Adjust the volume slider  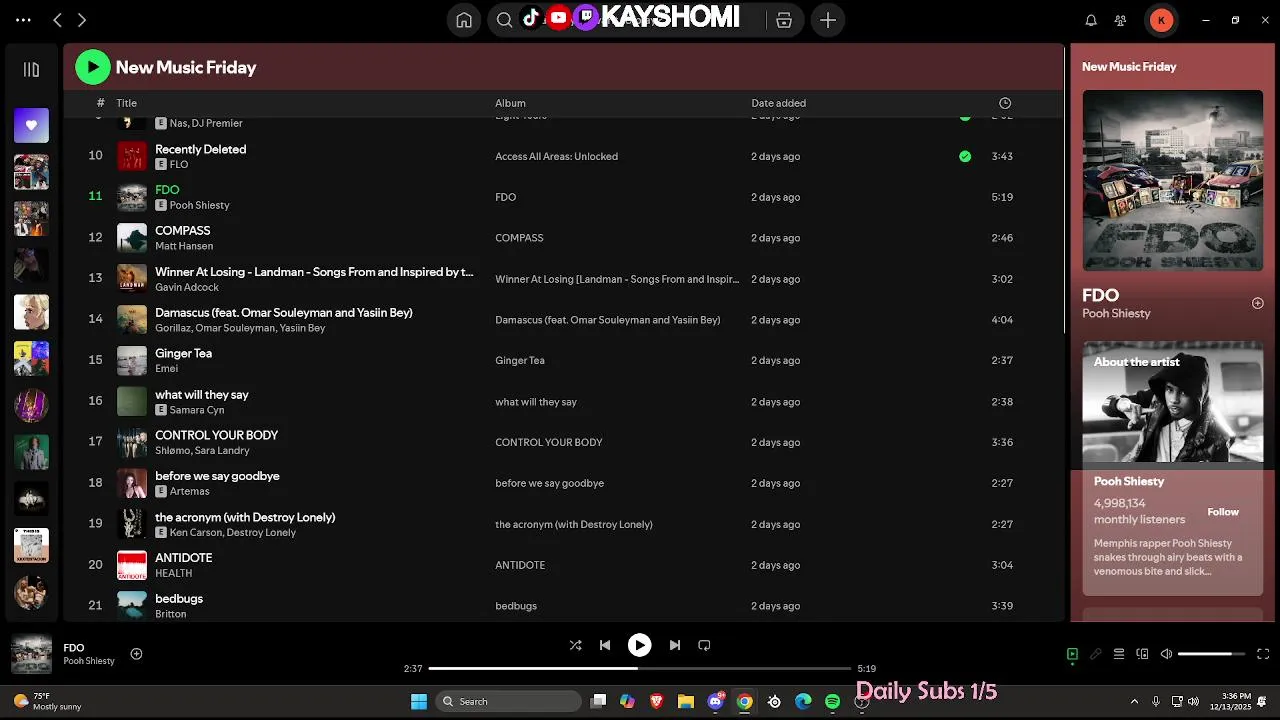(x=1211, y=654)
